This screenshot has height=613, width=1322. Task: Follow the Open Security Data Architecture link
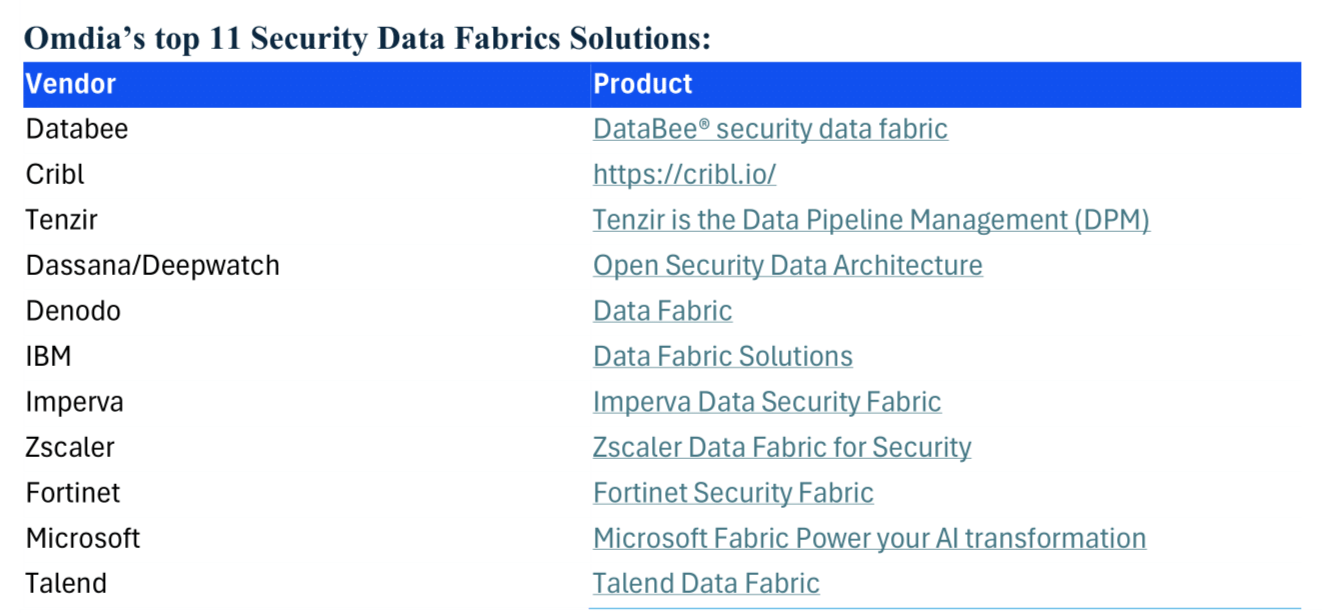[787, 266]
